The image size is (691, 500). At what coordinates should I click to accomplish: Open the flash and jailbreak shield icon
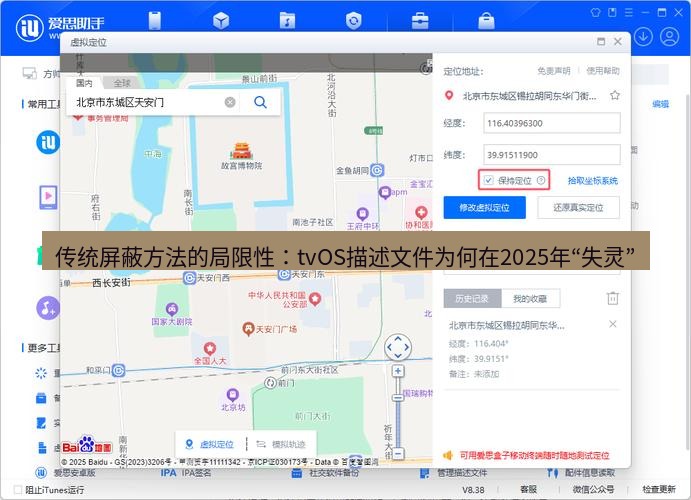[353, 20]
